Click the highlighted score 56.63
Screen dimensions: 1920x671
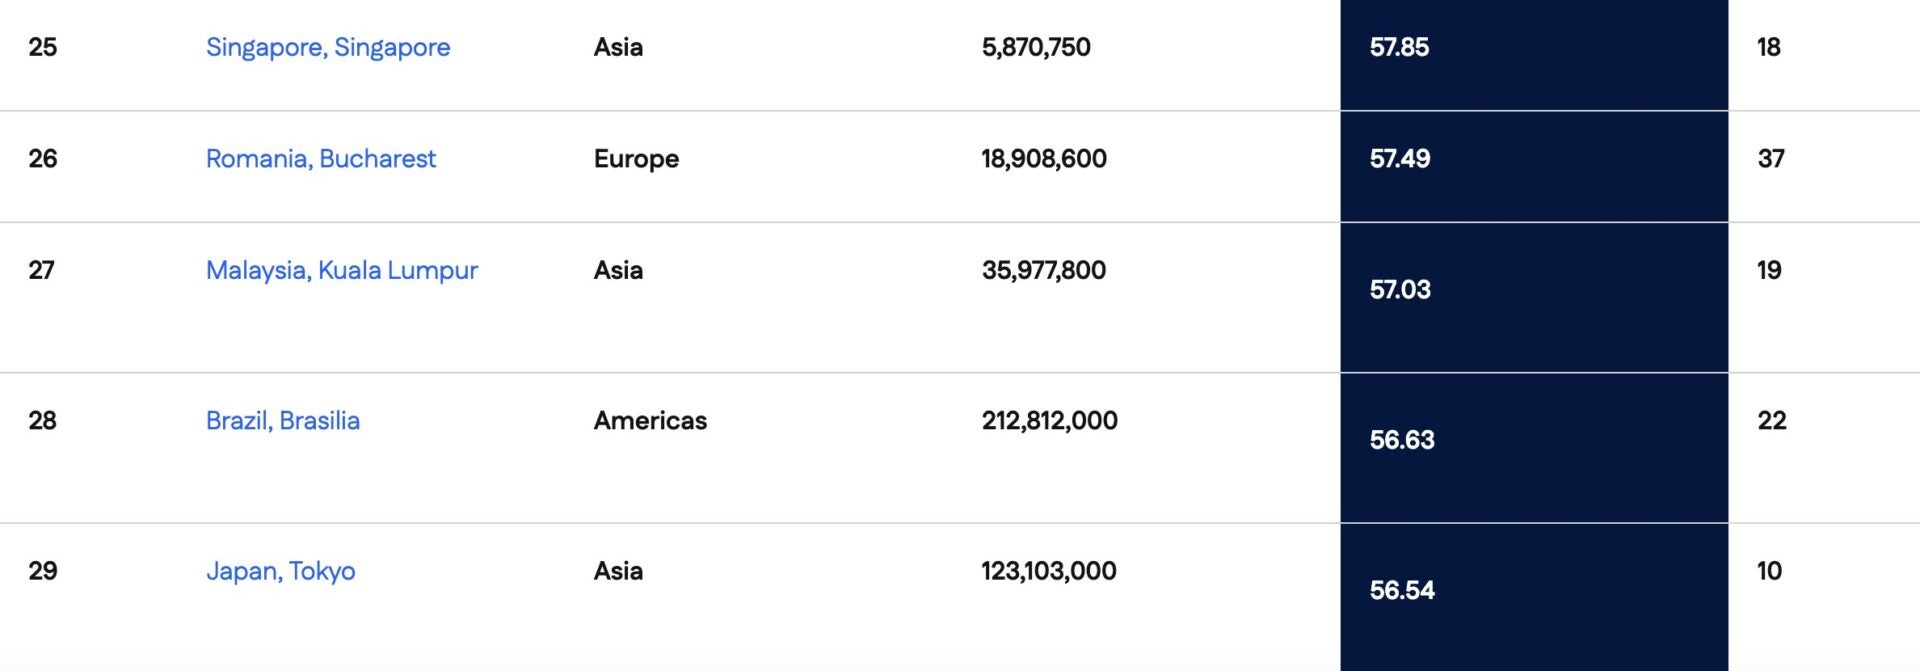[x=1401, y=440]
